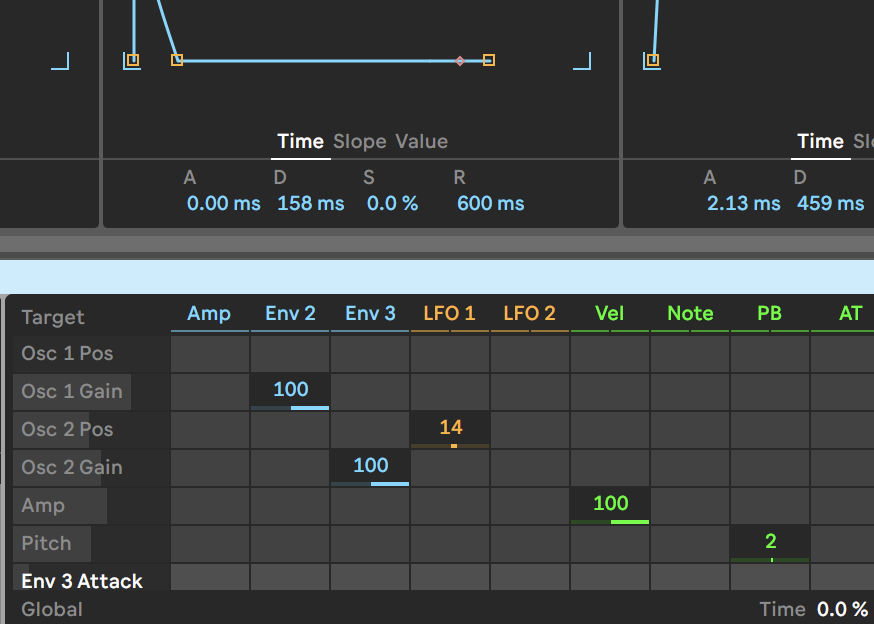Select the Slope tab in the middle envelope
Image resolution: width=874 pixels, height=624 pixels.
pos(359,141)
